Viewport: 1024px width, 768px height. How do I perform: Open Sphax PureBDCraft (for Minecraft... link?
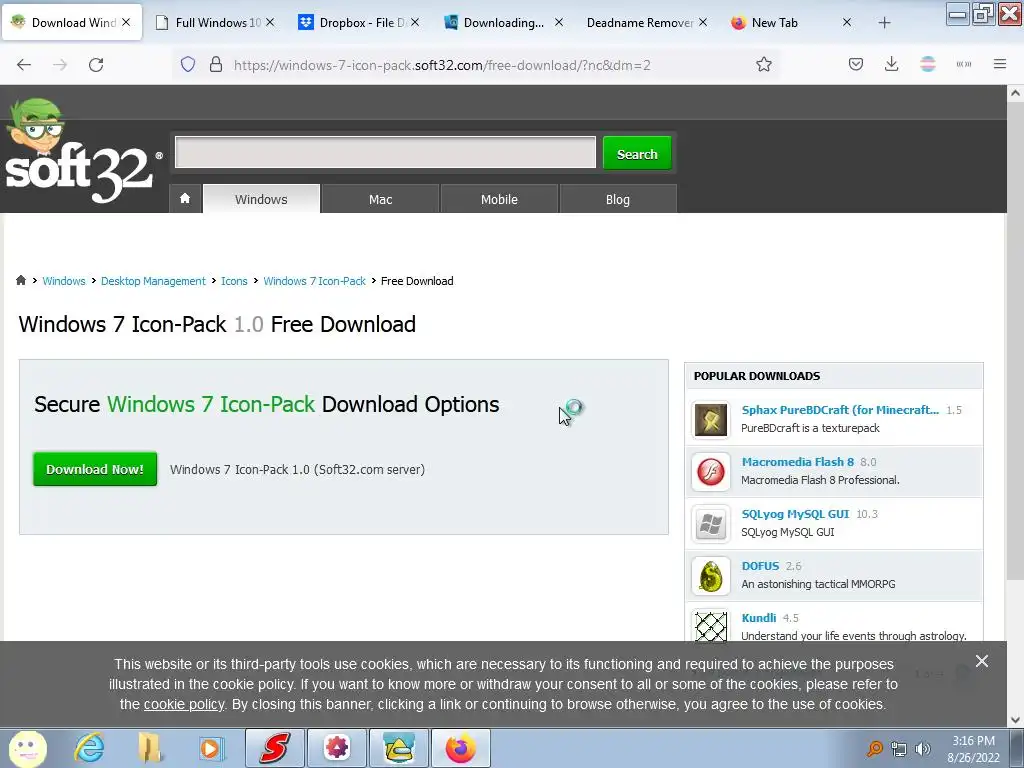[840, 409]
